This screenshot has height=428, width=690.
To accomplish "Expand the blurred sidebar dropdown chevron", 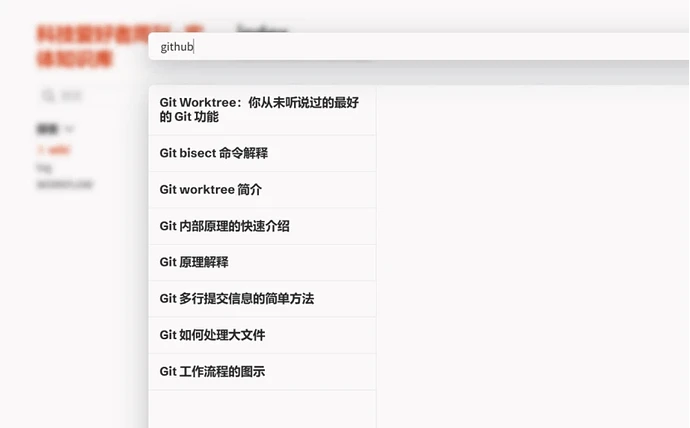I will coord(70,129).
